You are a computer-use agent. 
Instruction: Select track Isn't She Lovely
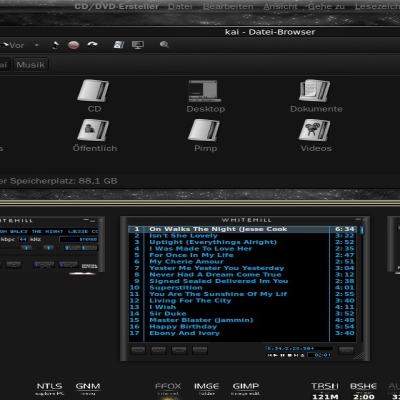point(242,236)
